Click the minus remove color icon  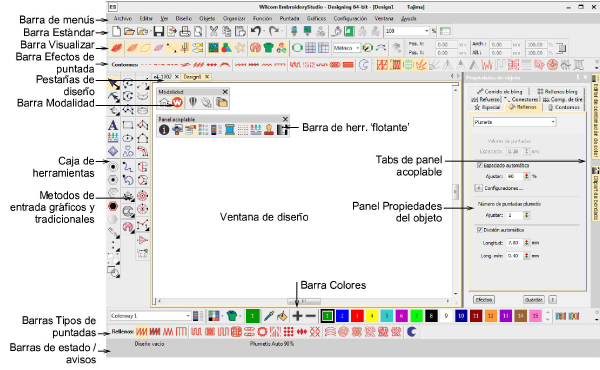[x=311, y=316]
